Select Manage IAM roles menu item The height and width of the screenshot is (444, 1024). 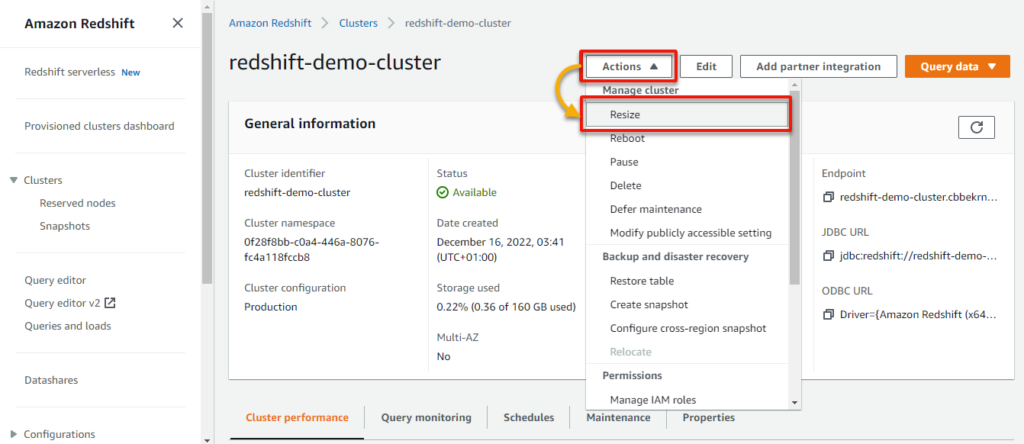(686, 400)
